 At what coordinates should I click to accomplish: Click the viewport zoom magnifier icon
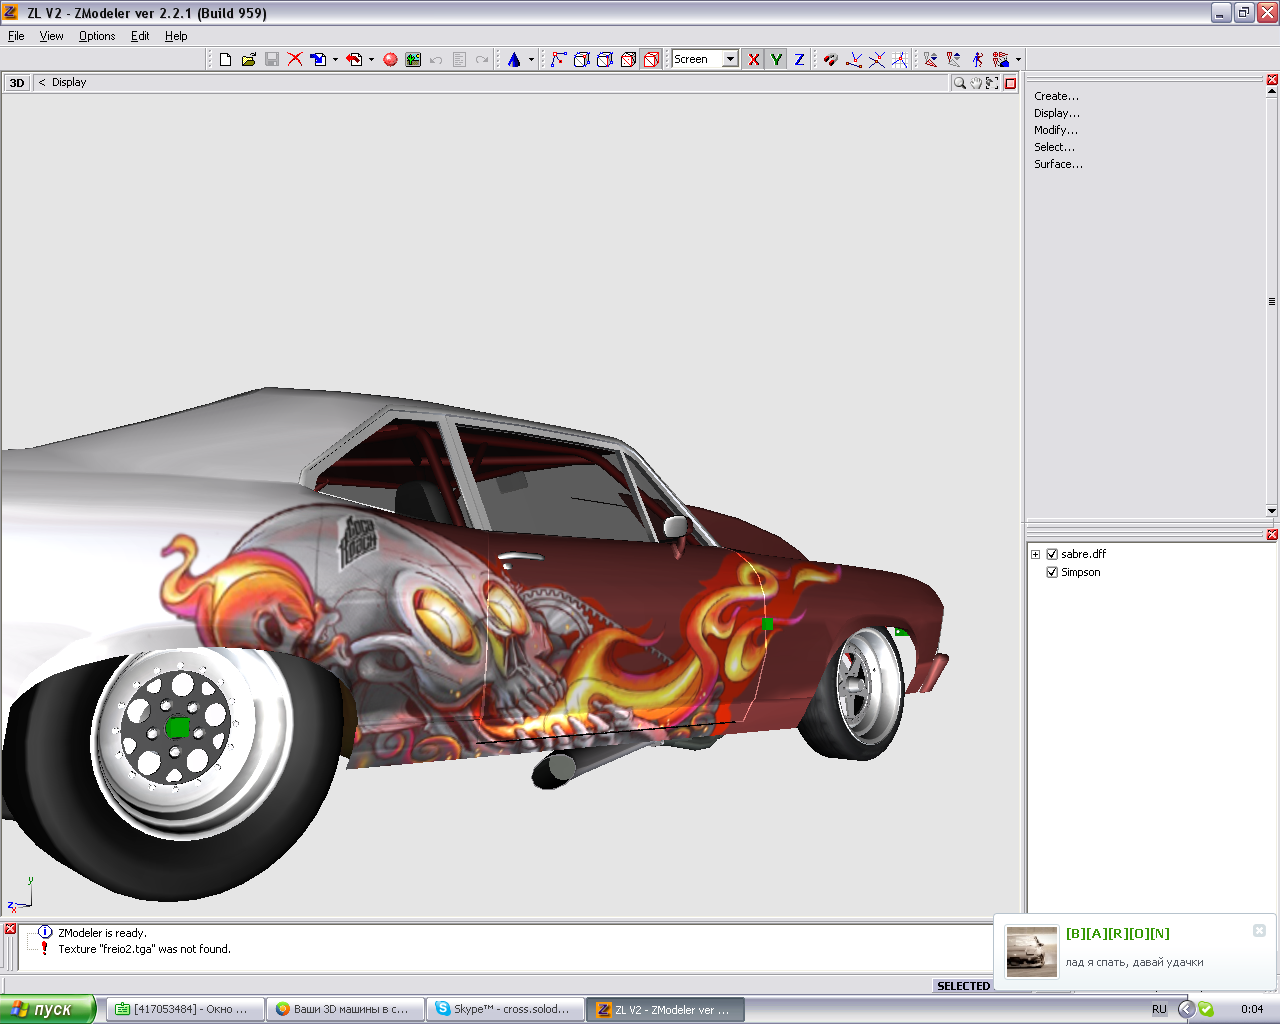click(959, 83)
